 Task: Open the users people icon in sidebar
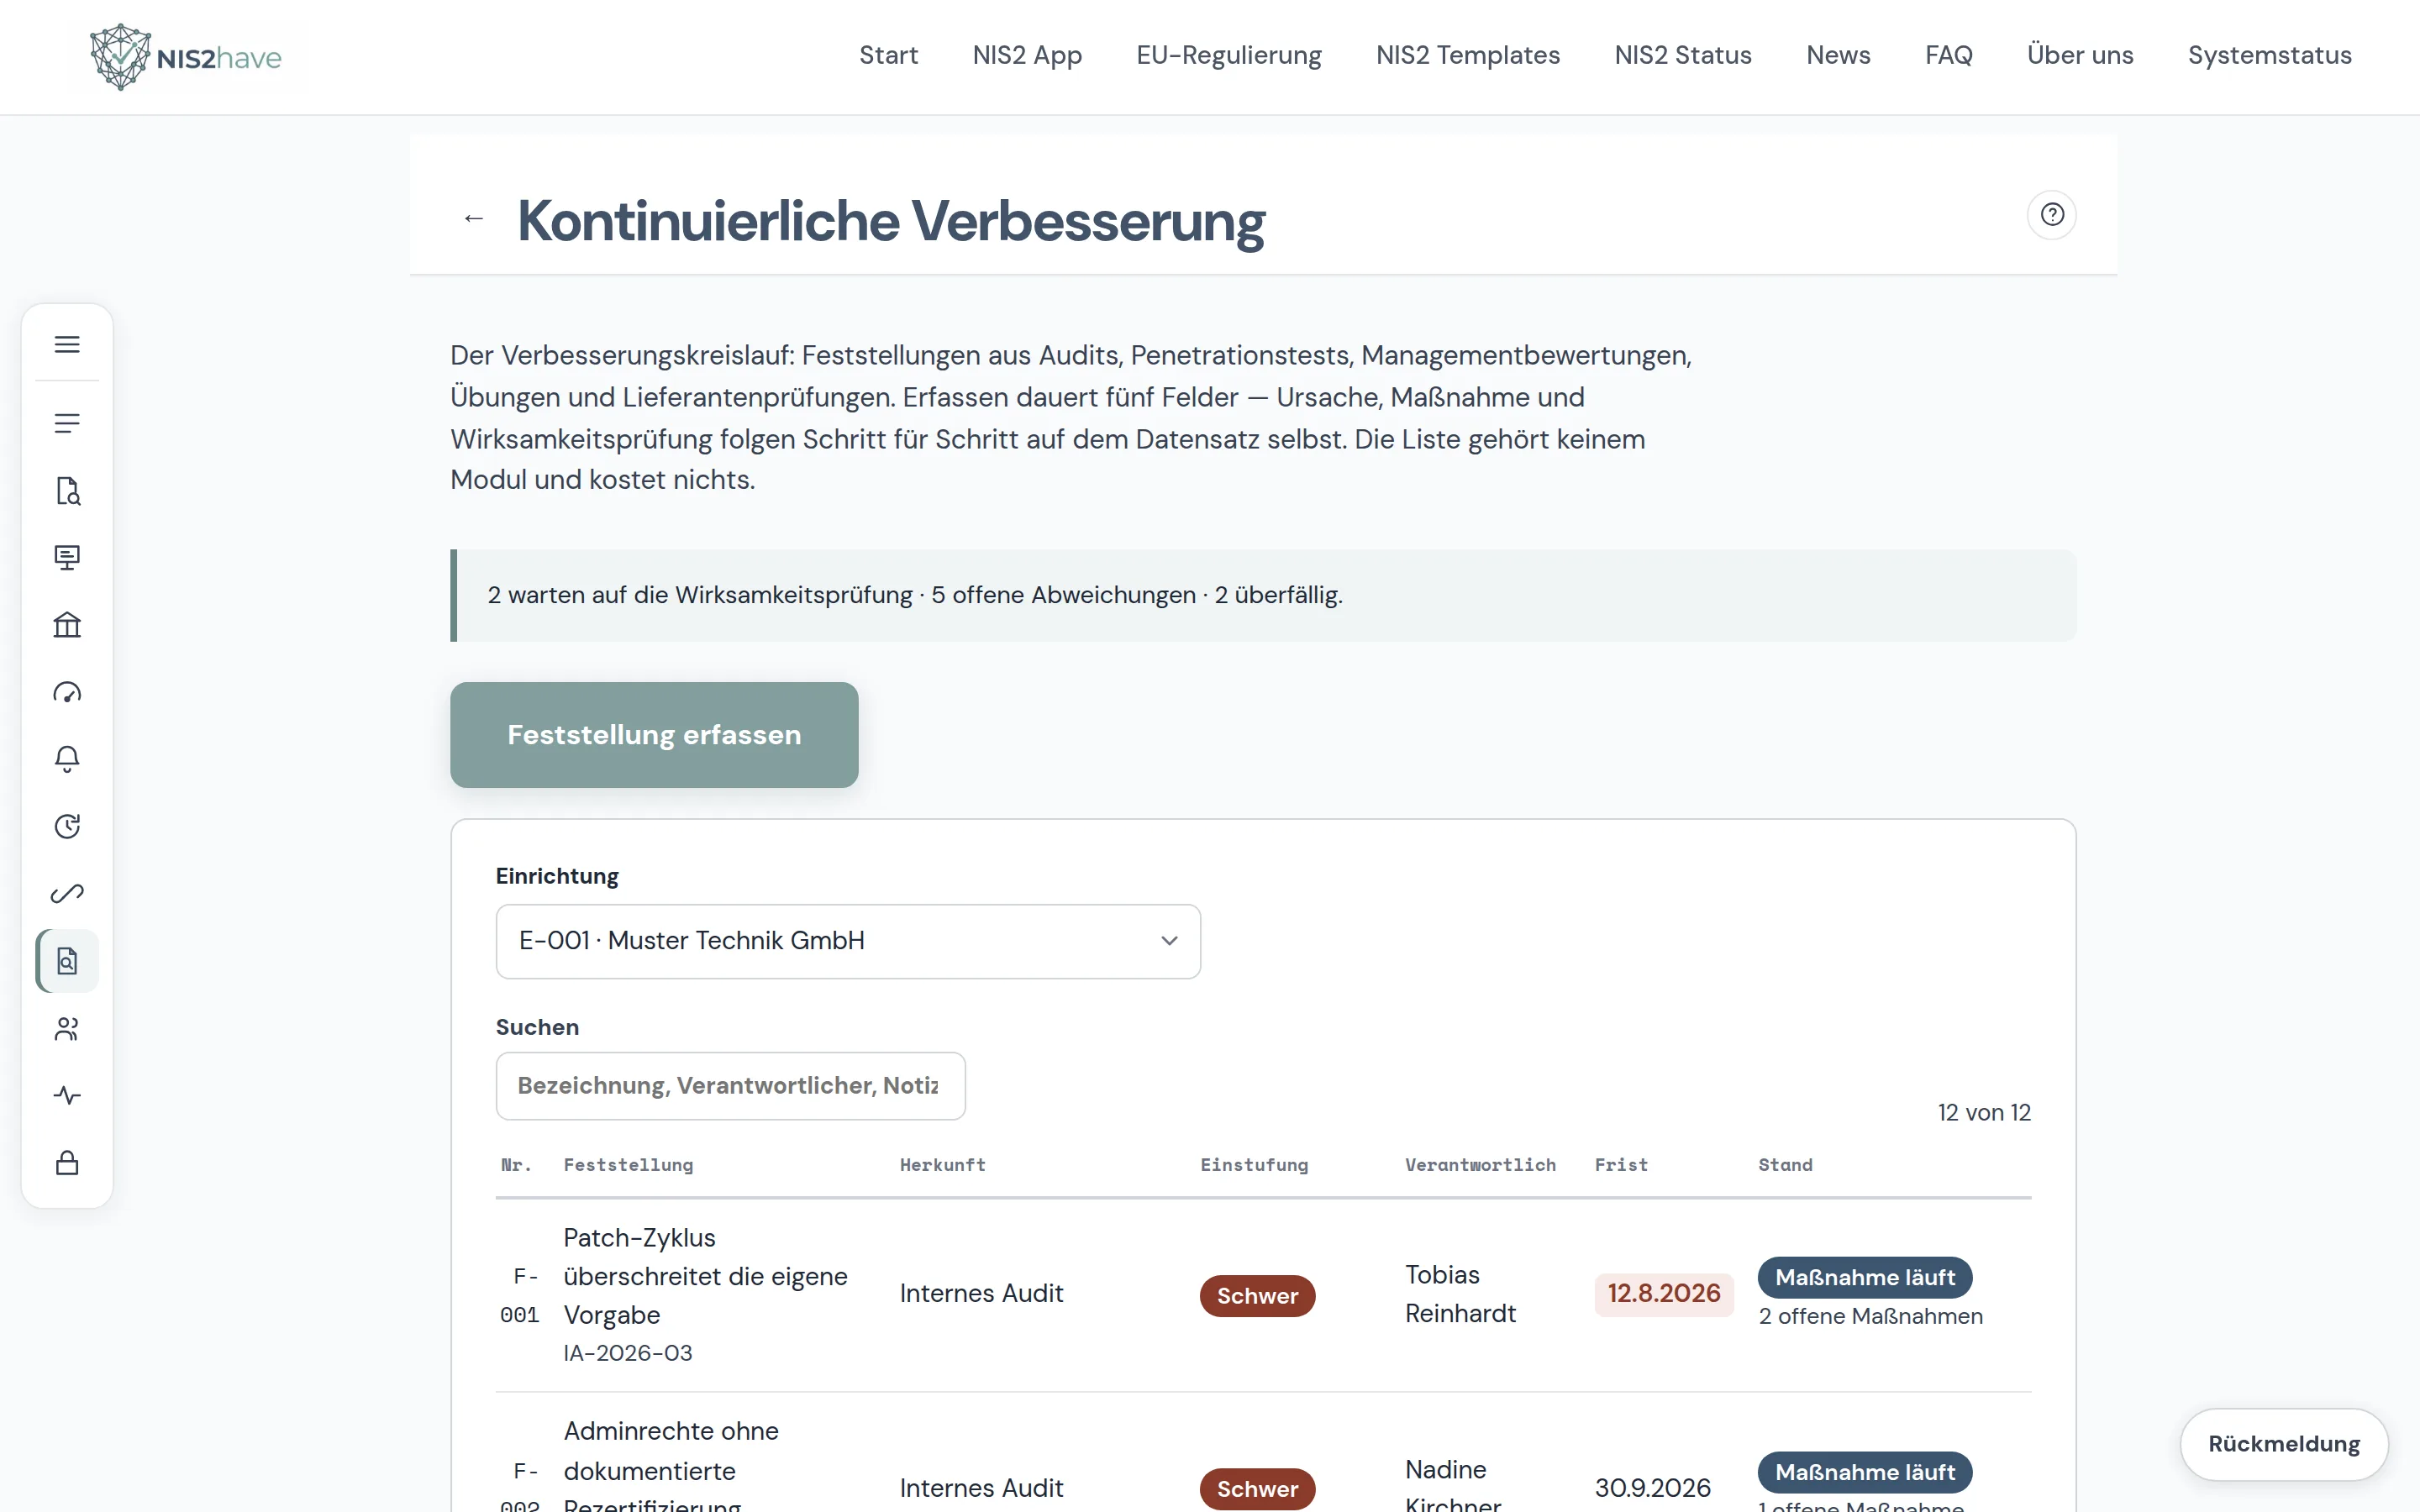point(67,1029)
